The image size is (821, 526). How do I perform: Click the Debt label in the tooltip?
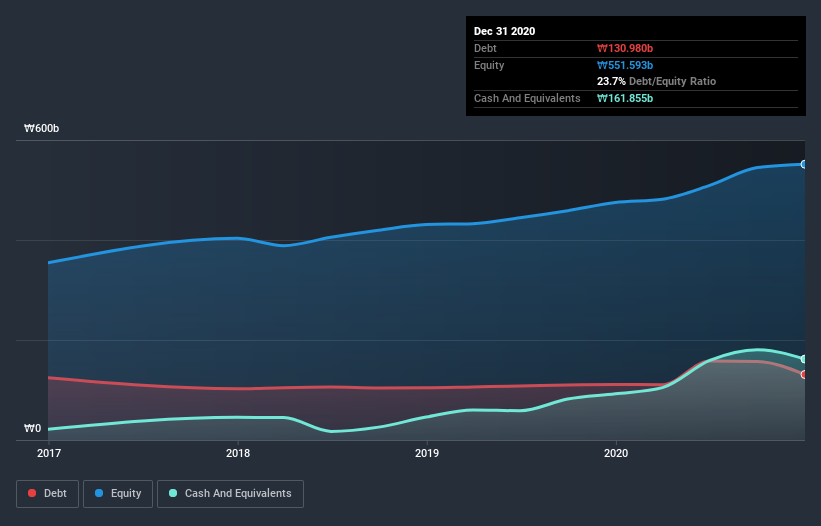[x=485, y=48]
